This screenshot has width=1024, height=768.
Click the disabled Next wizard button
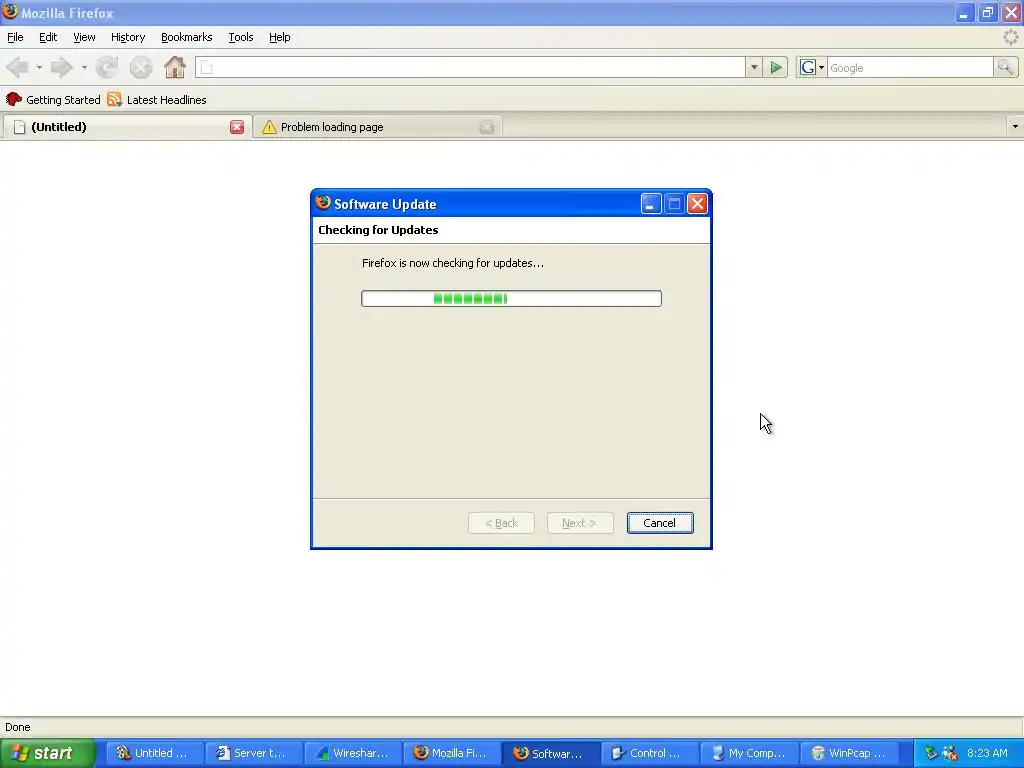click(580, 522)
